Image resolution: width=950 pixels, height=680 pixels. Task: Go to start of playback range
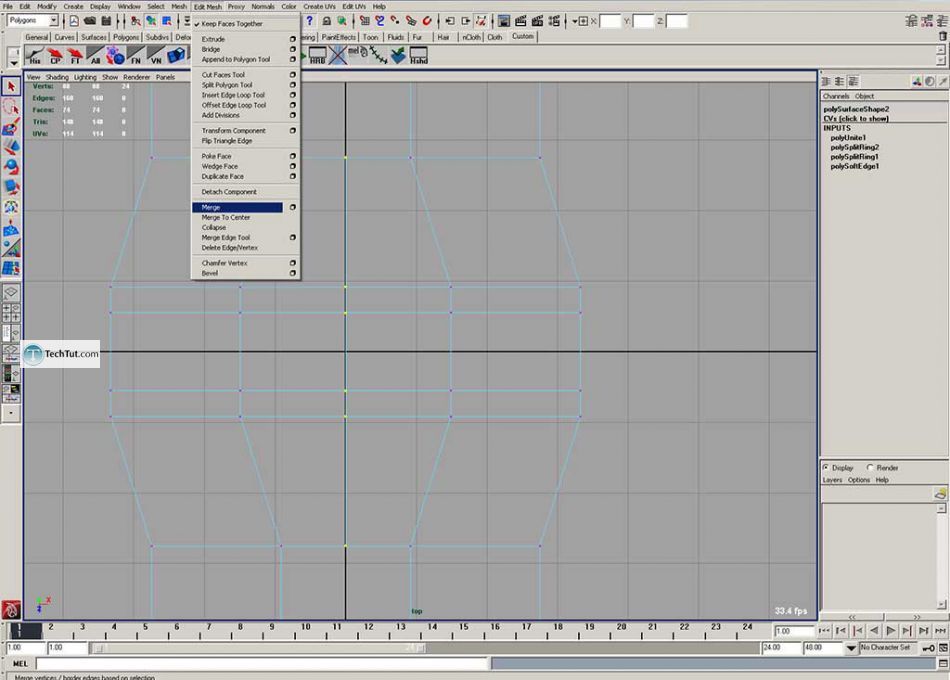pyautogui.click(x=823, y=631)
